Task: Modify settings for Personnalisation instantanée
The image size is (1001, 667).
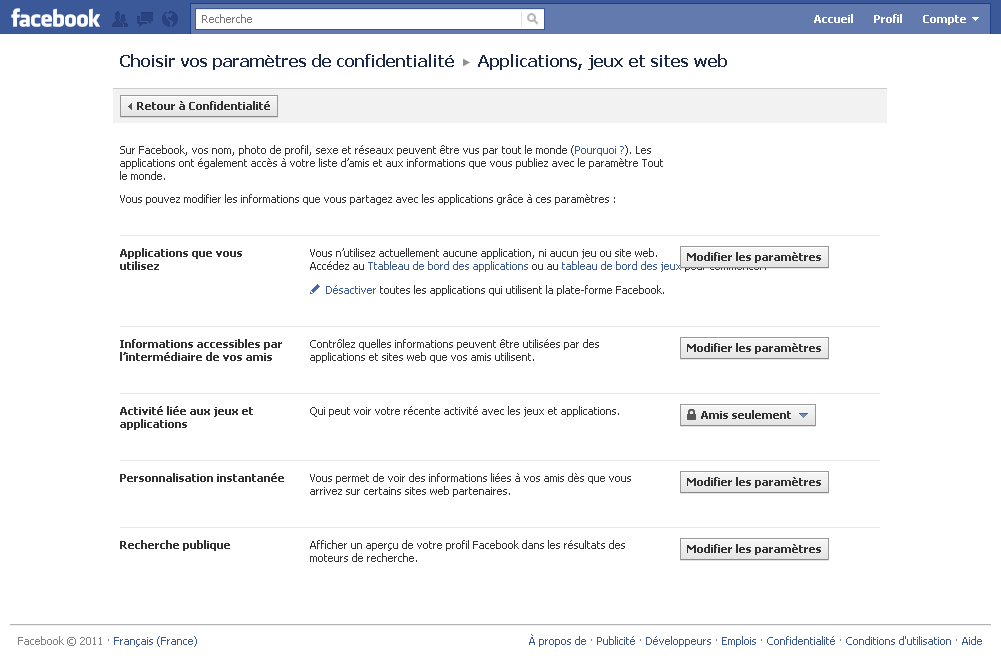Action: [x=754, y=482]
